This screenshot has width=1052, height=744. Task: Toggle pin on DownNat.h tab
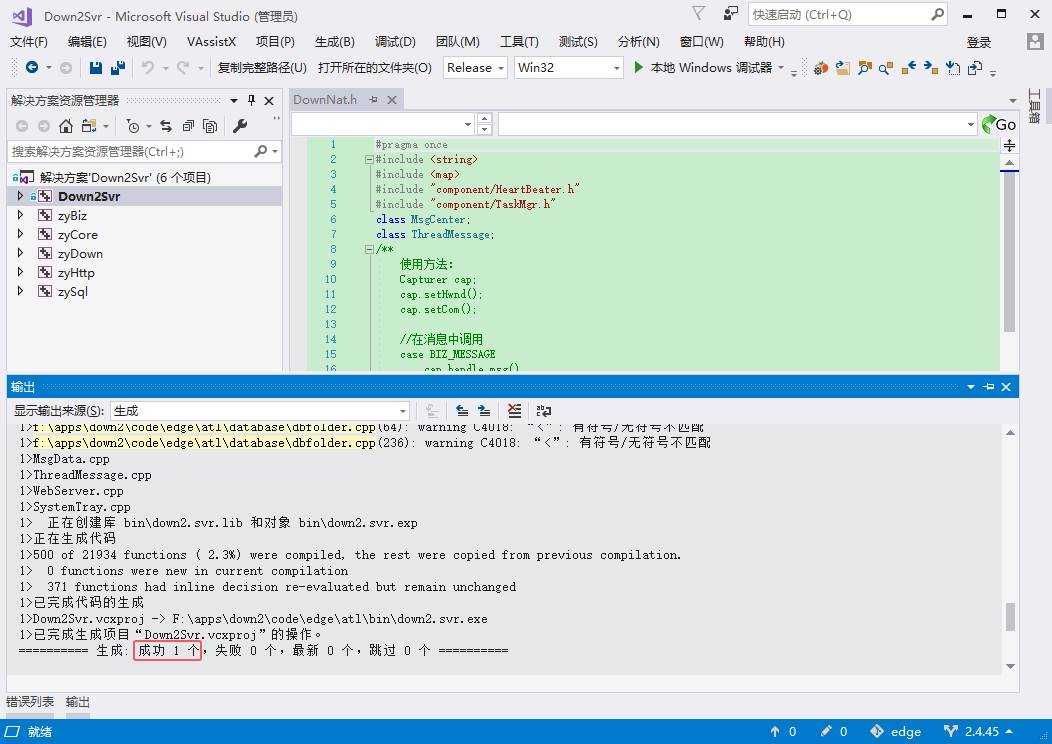tap(373, 100)
